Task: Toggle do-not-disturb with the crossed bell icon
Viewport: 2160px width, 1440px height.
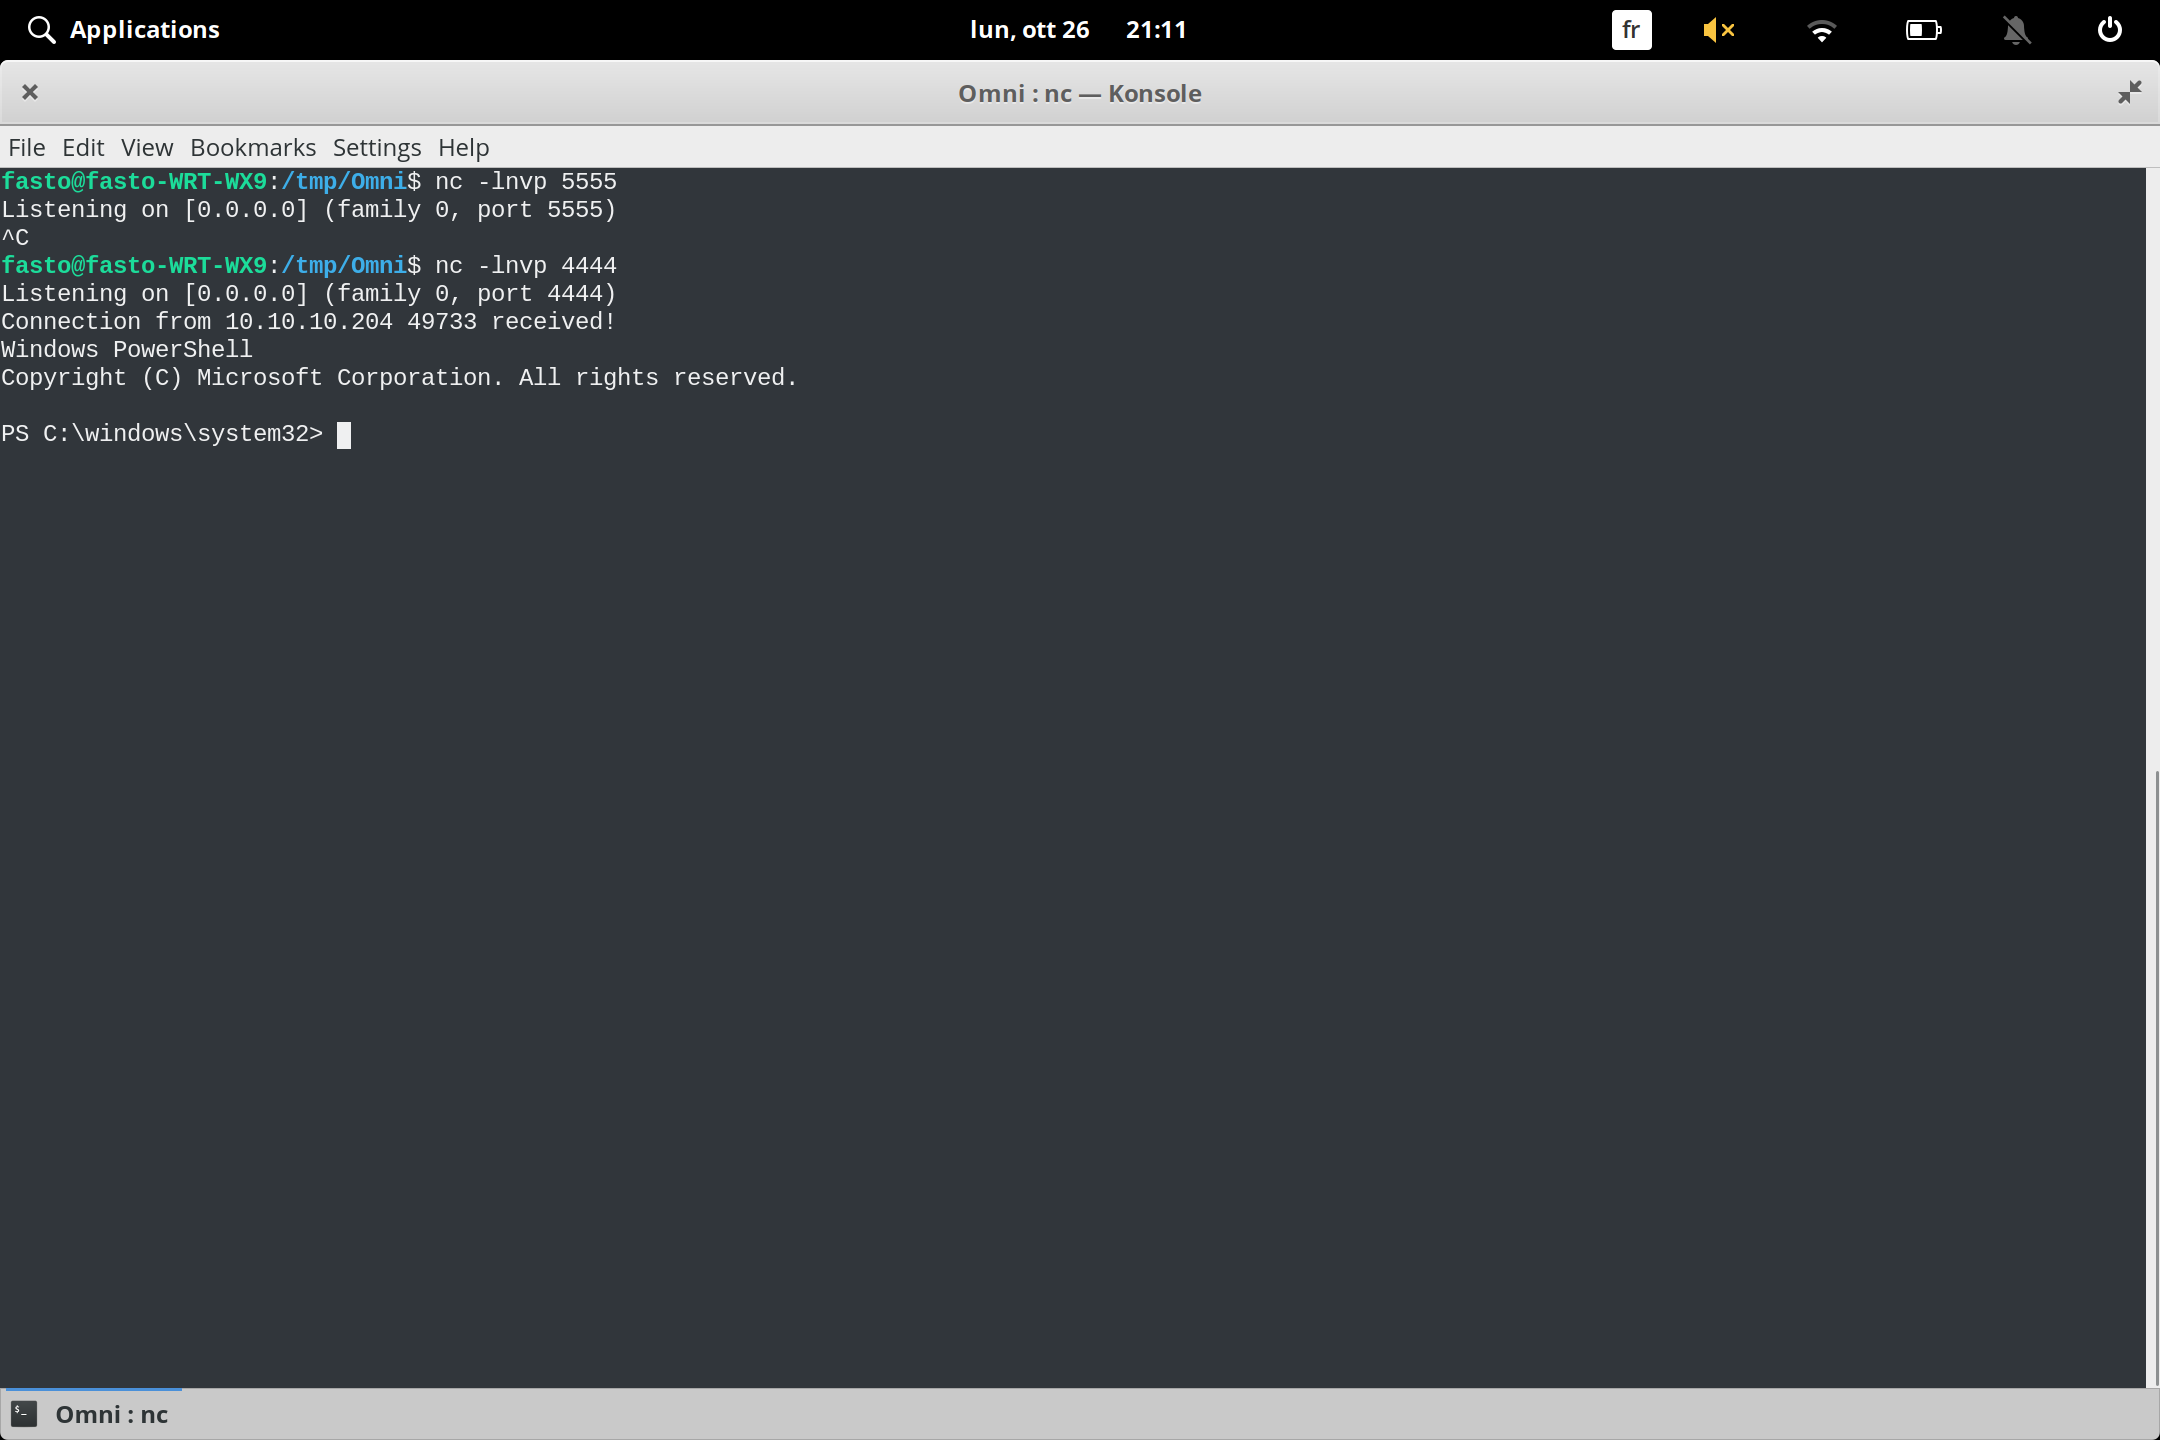Action: 2016,29
